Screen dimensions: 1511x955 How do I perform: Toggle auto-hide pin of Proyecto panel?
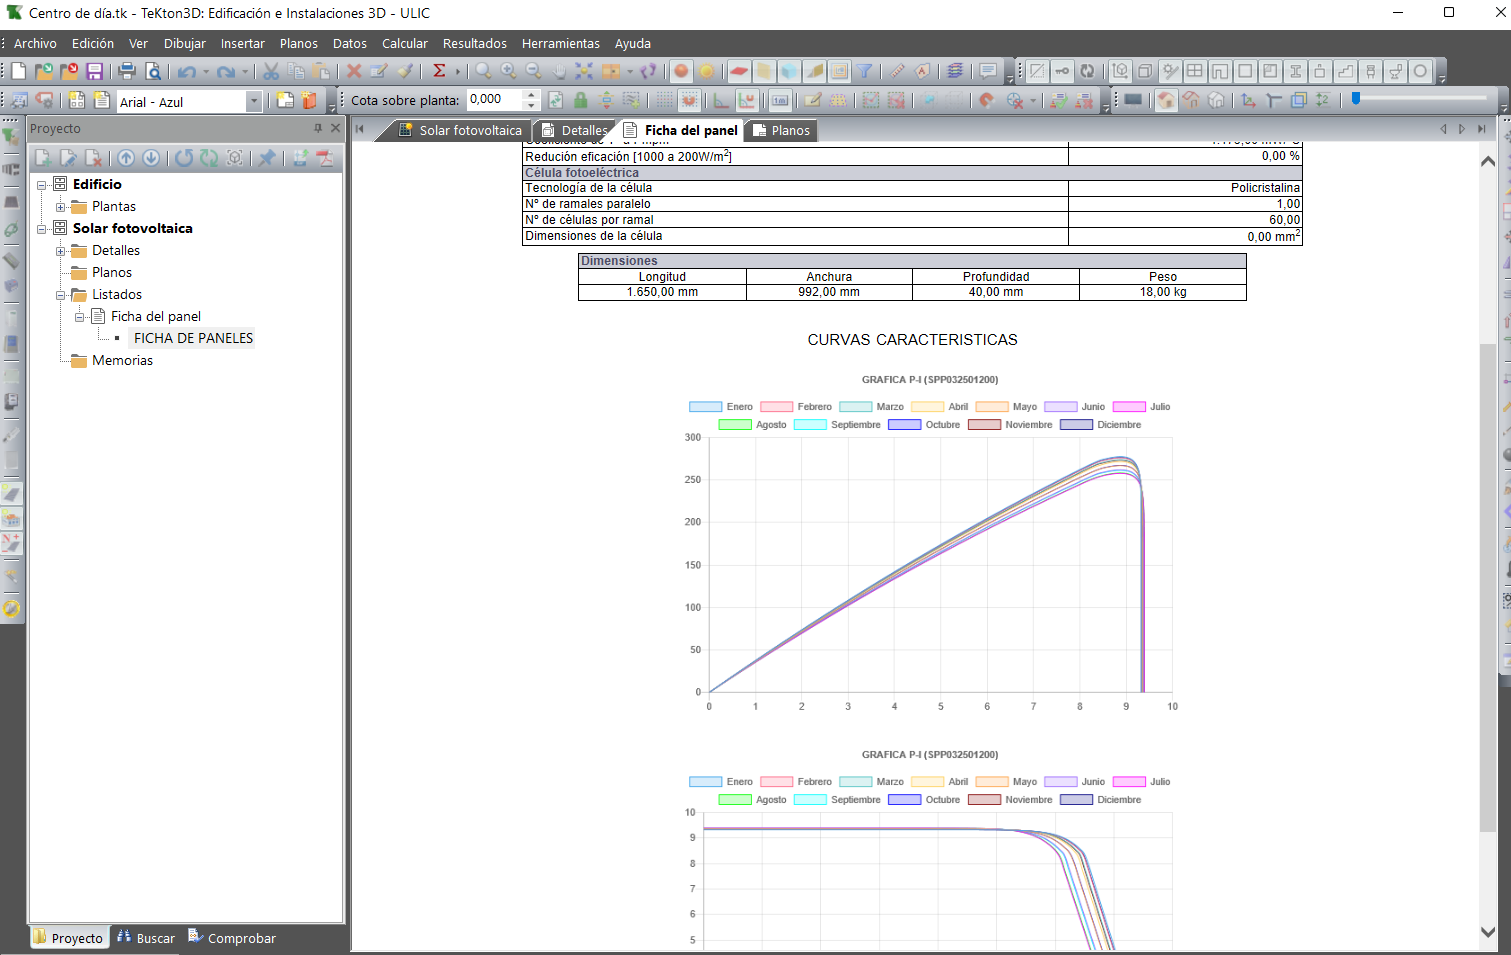coord(318,128)
